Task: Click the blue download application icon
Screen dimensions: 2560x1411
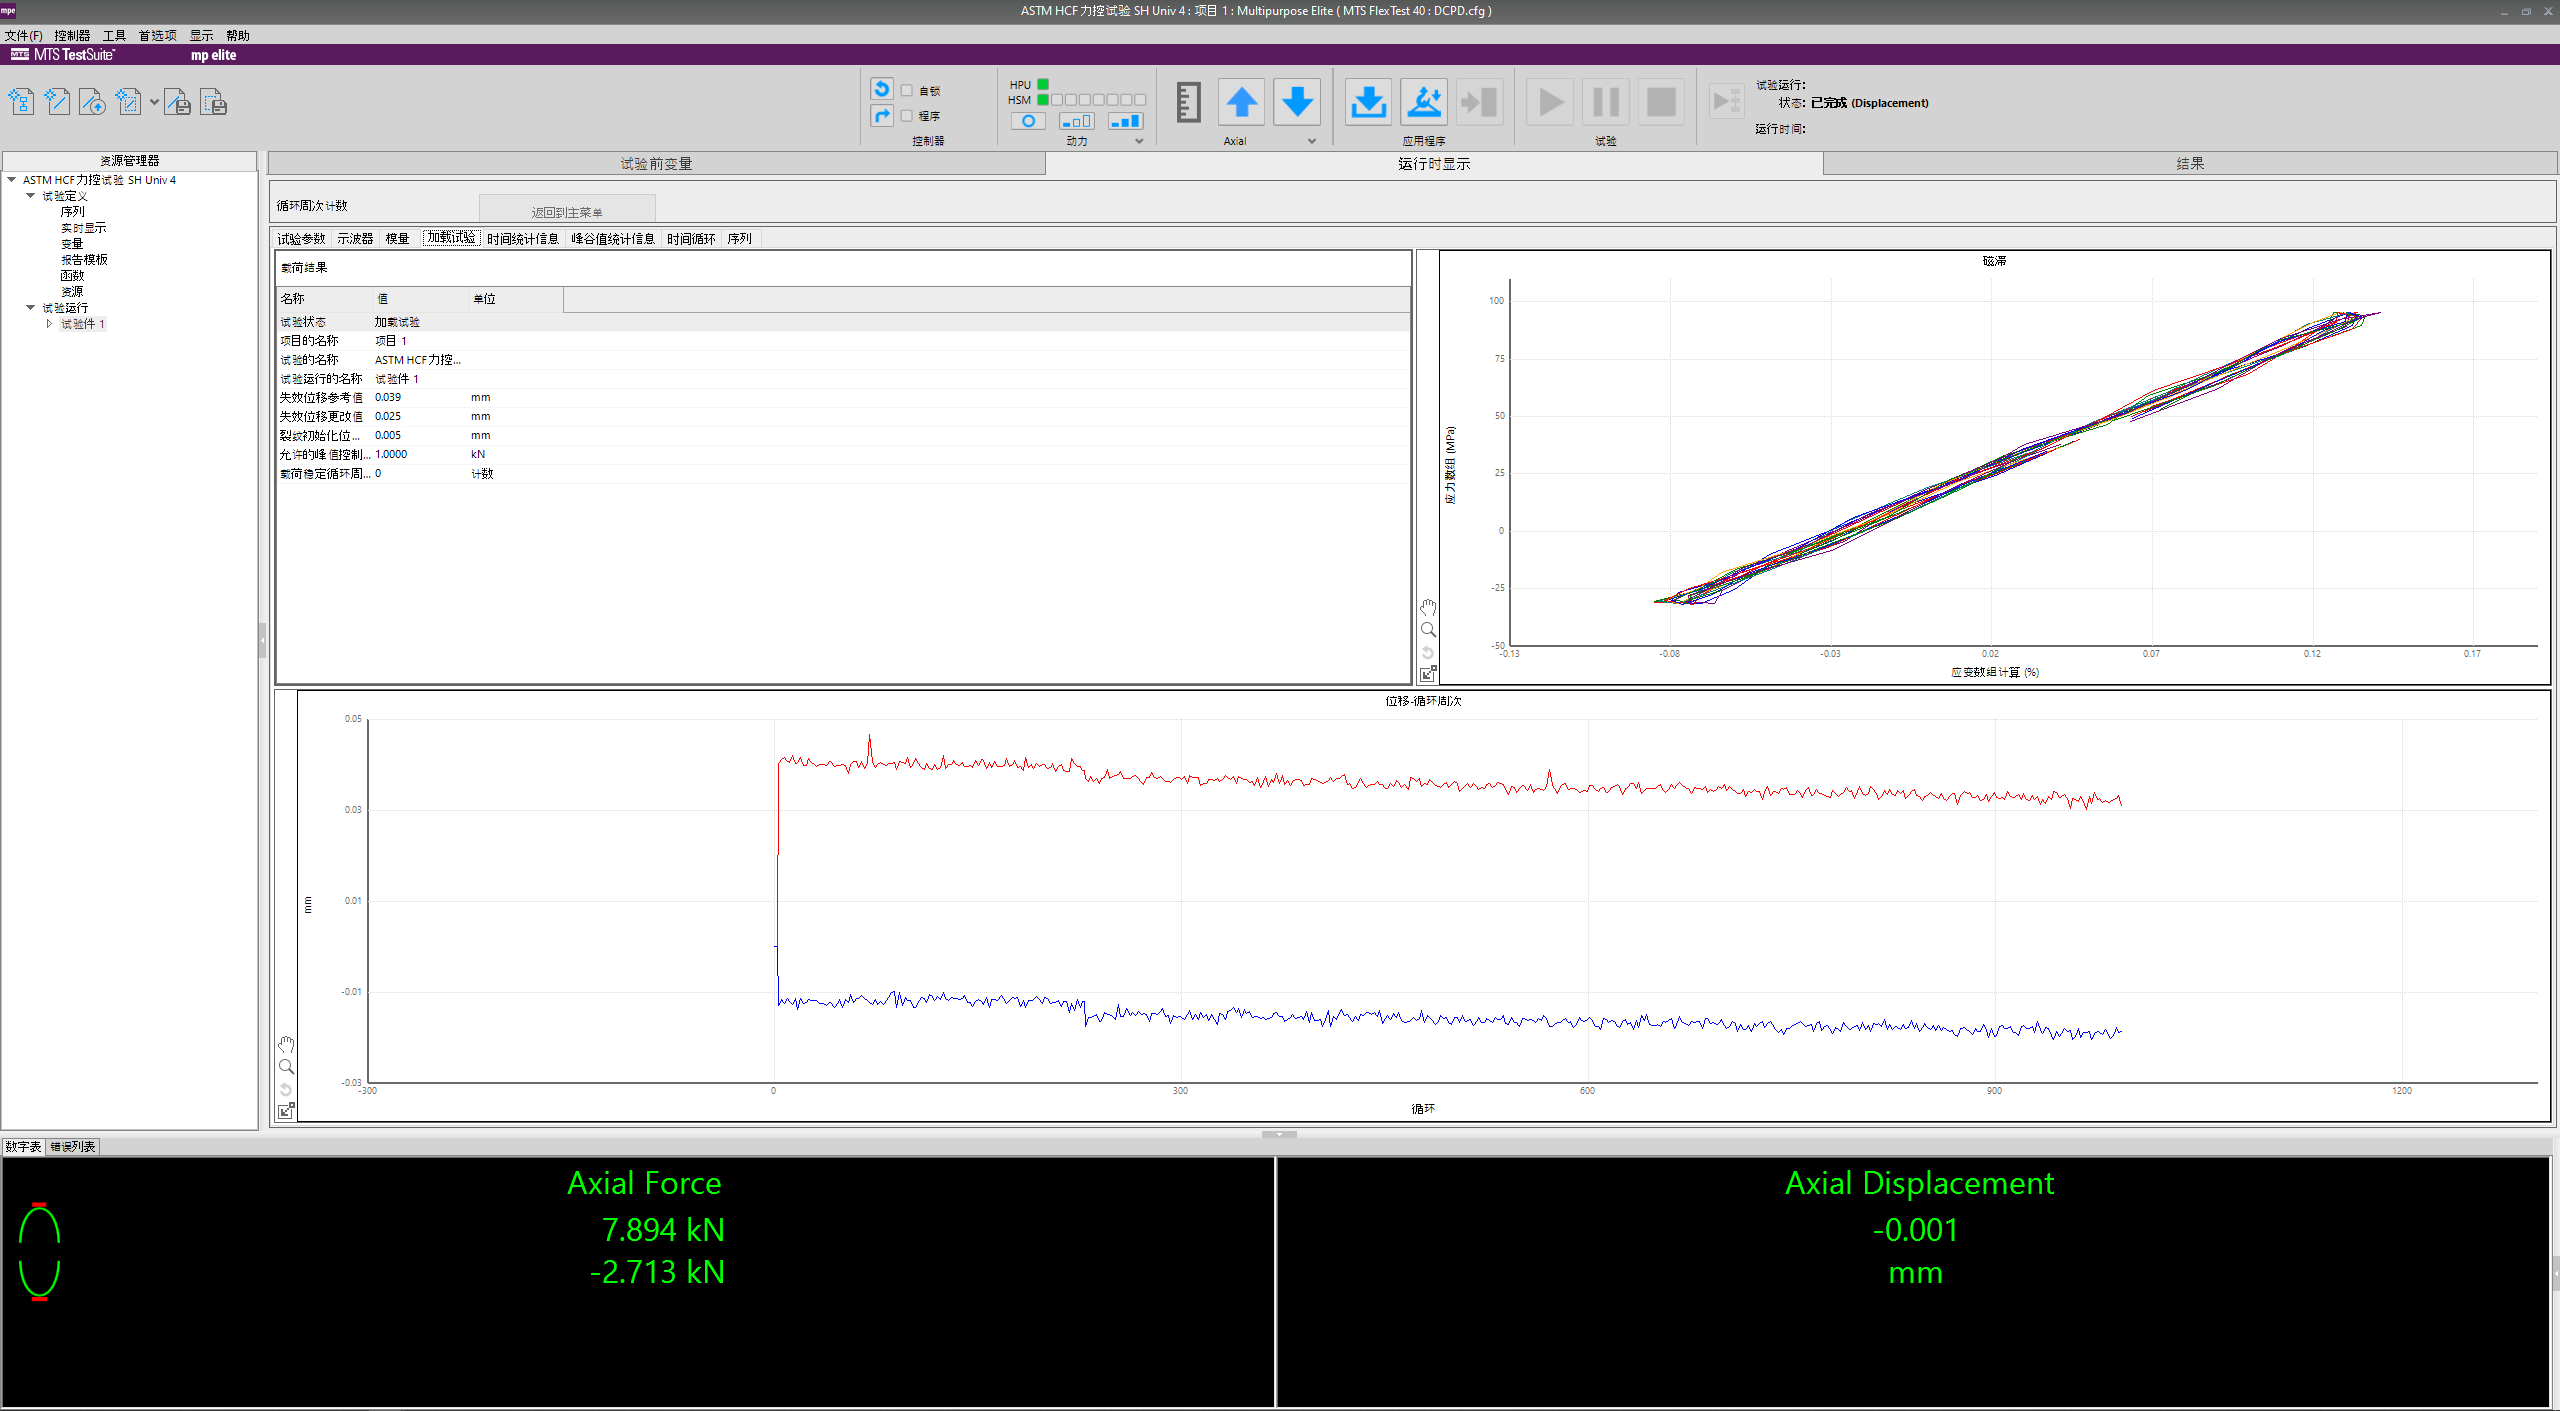Action: 1367,102
